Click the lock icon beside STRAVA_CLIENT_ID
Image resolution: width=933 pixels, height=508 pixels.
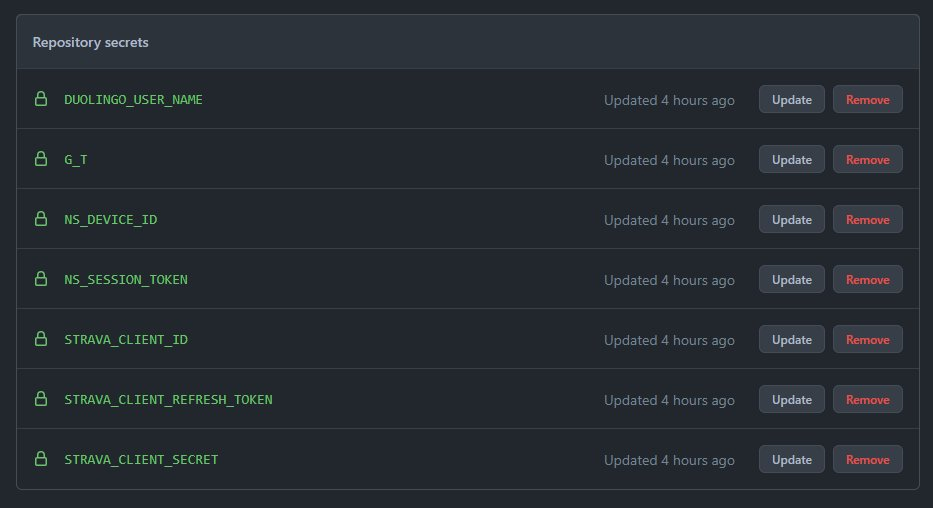coord(41,339)
